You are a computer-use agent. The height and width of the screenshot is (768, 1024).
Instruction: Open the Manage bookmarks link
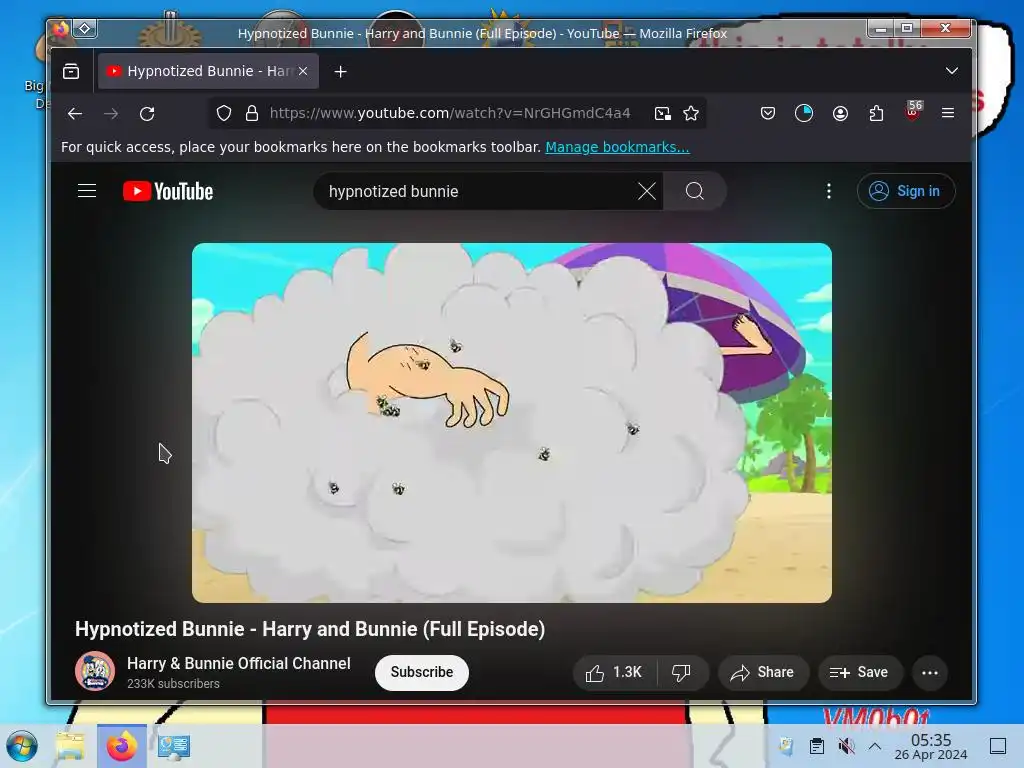pyautogui.click(x=617, y=147)
